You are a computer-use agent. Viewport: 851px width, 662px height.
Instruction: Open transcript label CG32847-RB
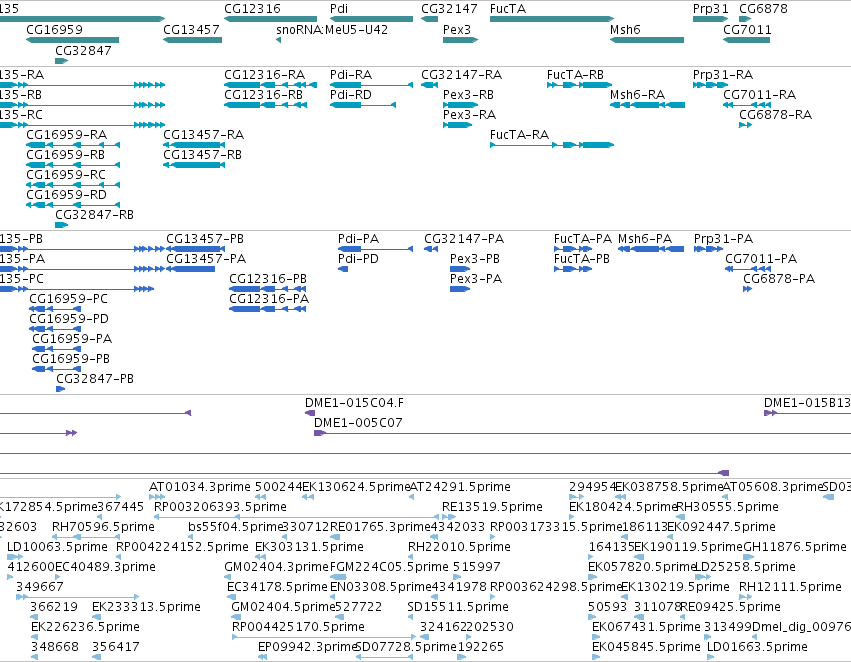coord(94,215)
